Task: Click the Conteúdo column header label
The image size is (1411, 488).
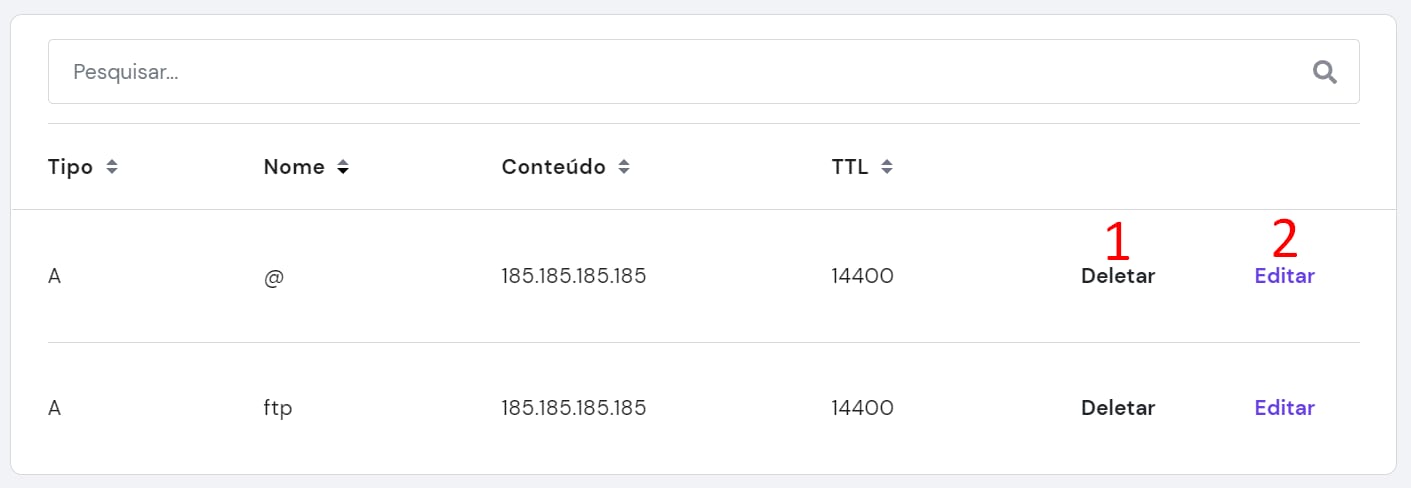Action: pyautogui.click(x=553, y=168)
